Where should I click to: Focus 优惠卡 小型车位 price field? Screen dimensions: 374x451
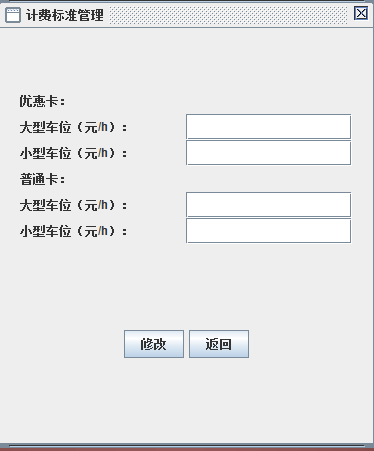268,153
